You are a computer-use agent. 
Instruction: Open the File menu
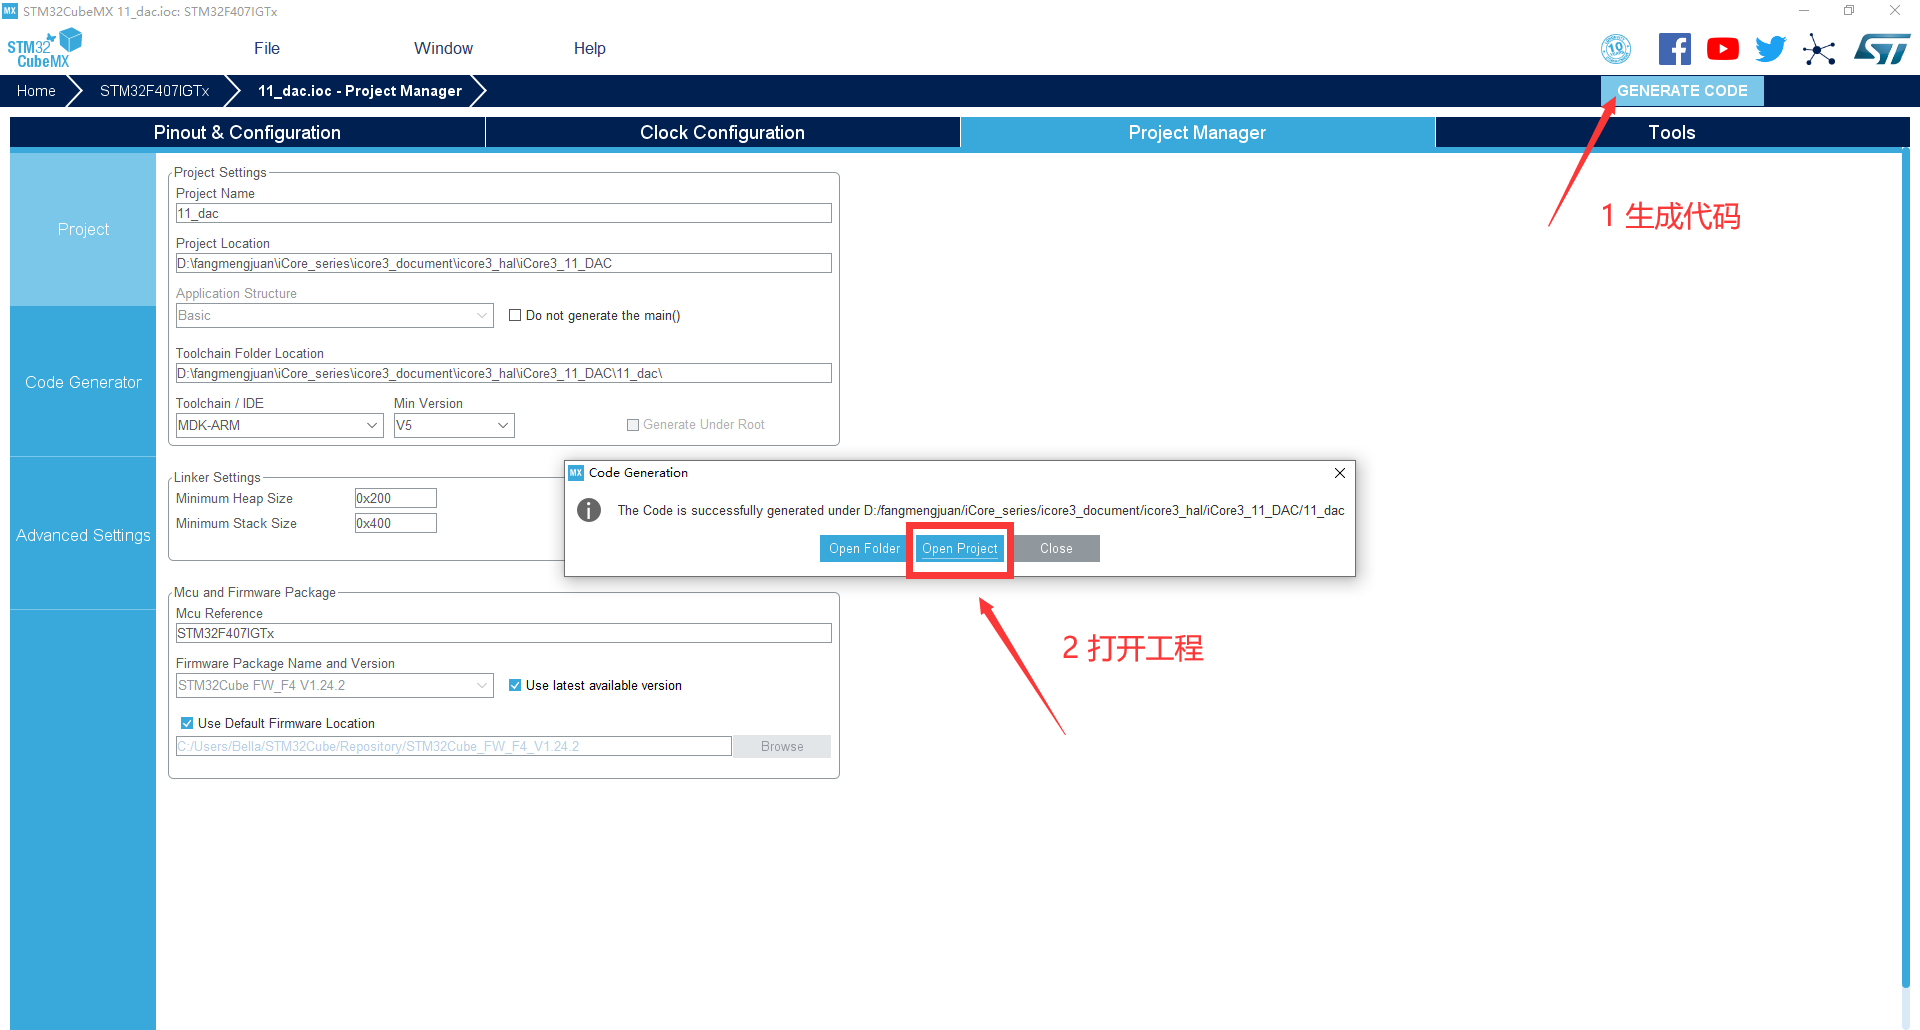(267, 48)
